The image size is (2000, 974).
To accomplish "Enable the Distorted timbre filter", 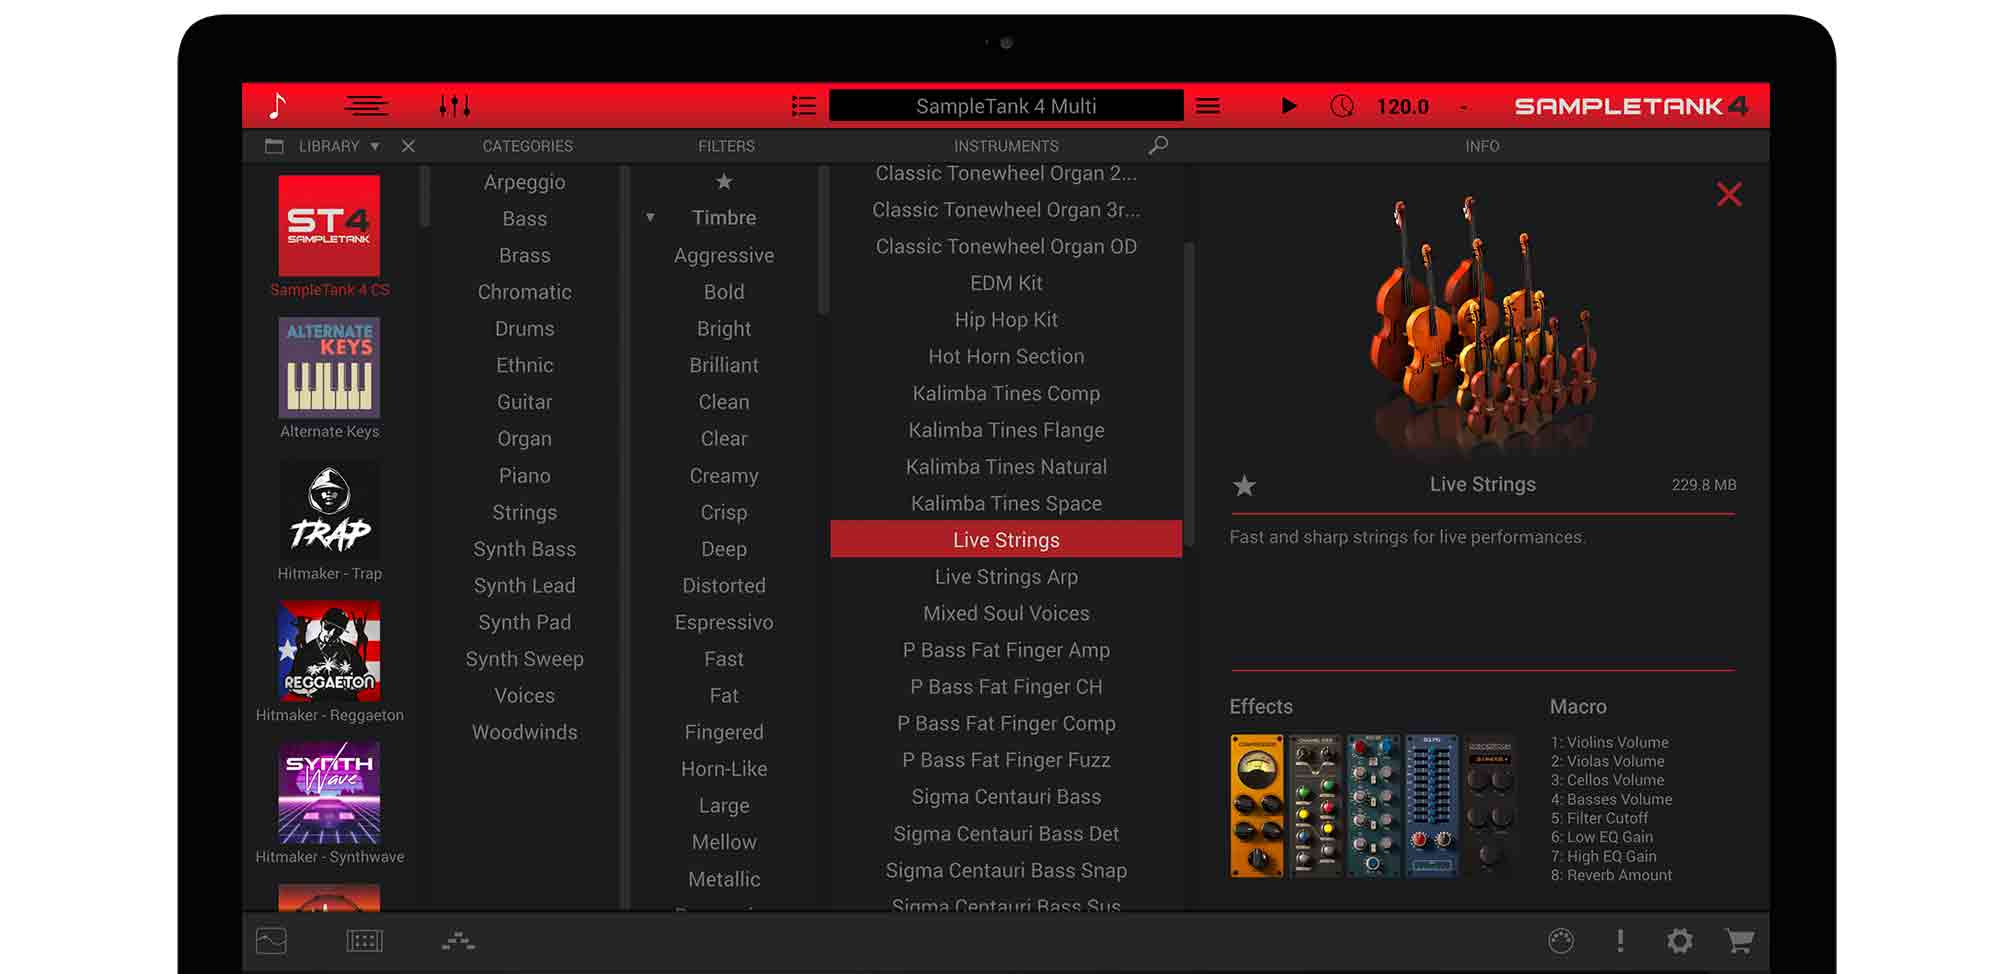I will click(x=724, y=586).
